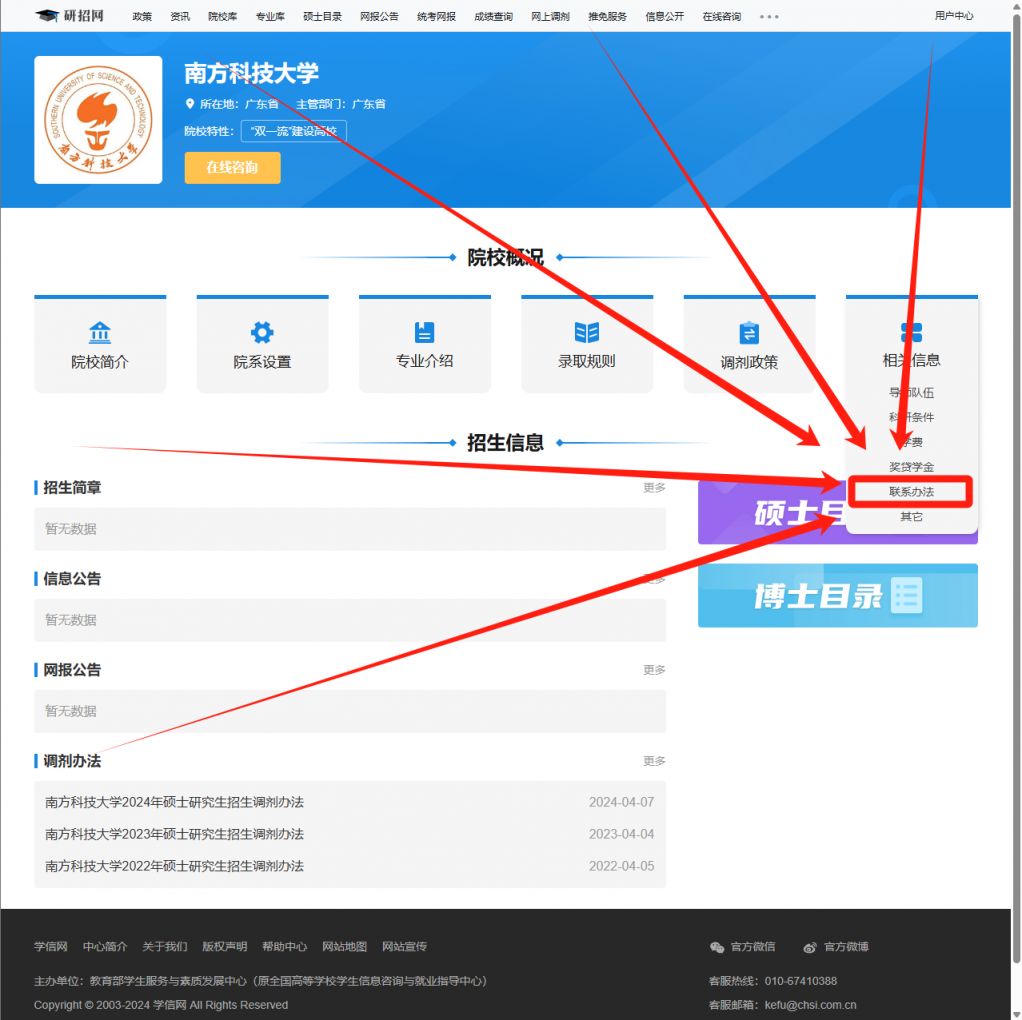The width and height of the screenshot is (1022, 1020).
Task: Go to 资讯 in the top navigation
Action: click(x=180, y=16)
